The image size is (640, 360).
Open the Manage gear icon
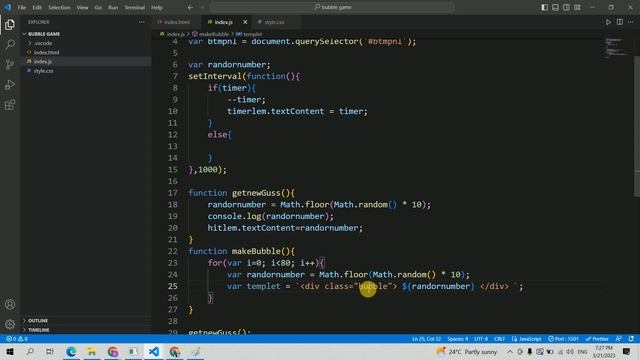pyautogui.click(x=10, y=324)
